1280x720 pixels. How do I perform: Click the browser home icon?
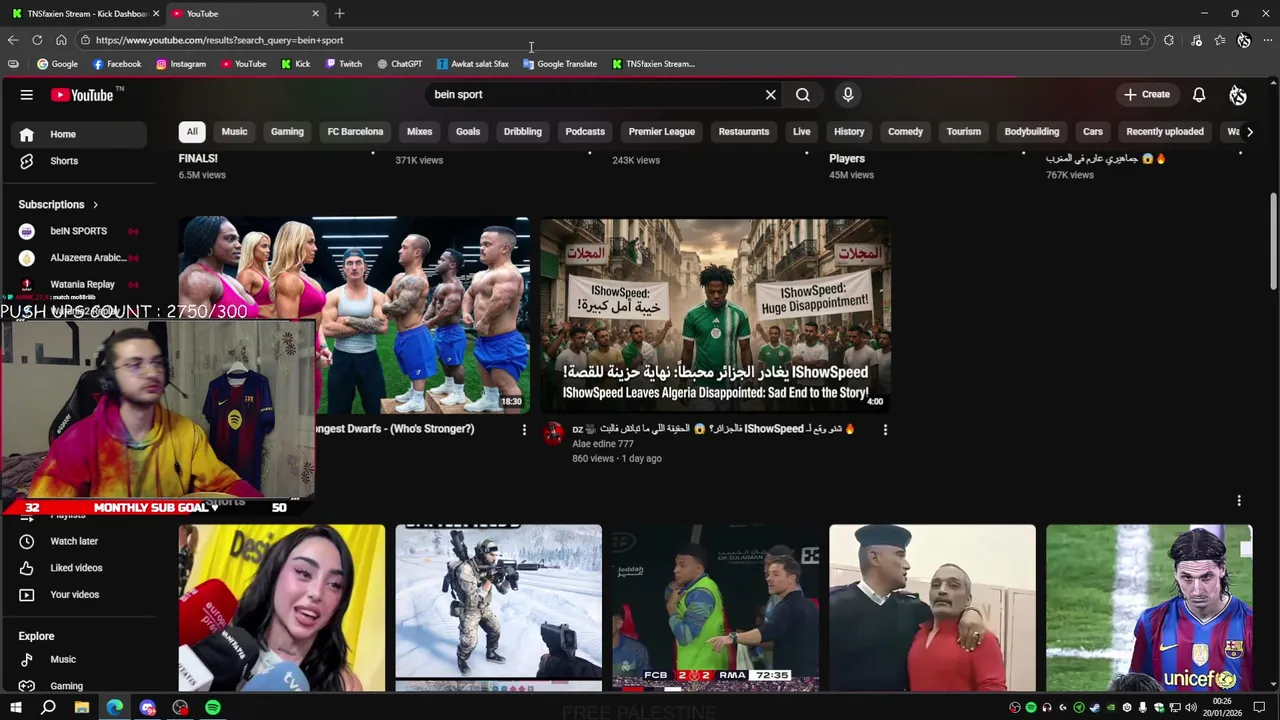tap(61, 40)
